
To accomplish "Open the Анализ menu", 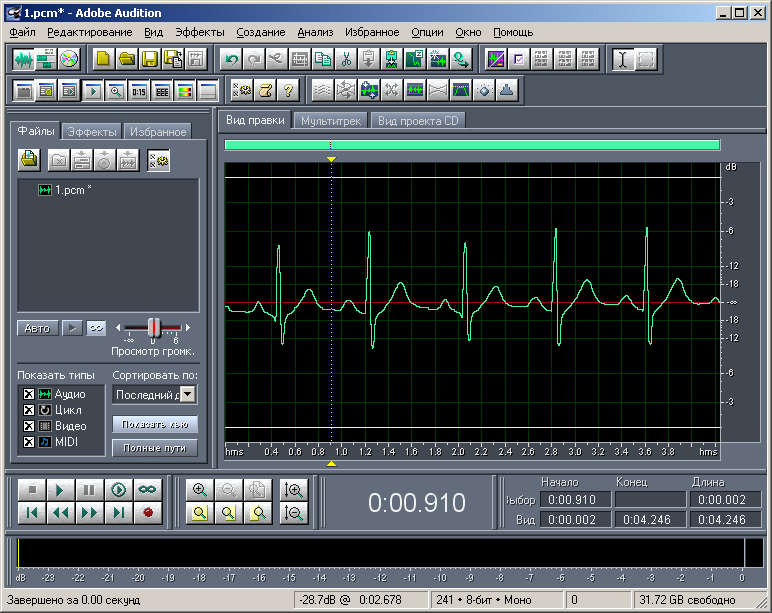I will [x=315, y=32].
